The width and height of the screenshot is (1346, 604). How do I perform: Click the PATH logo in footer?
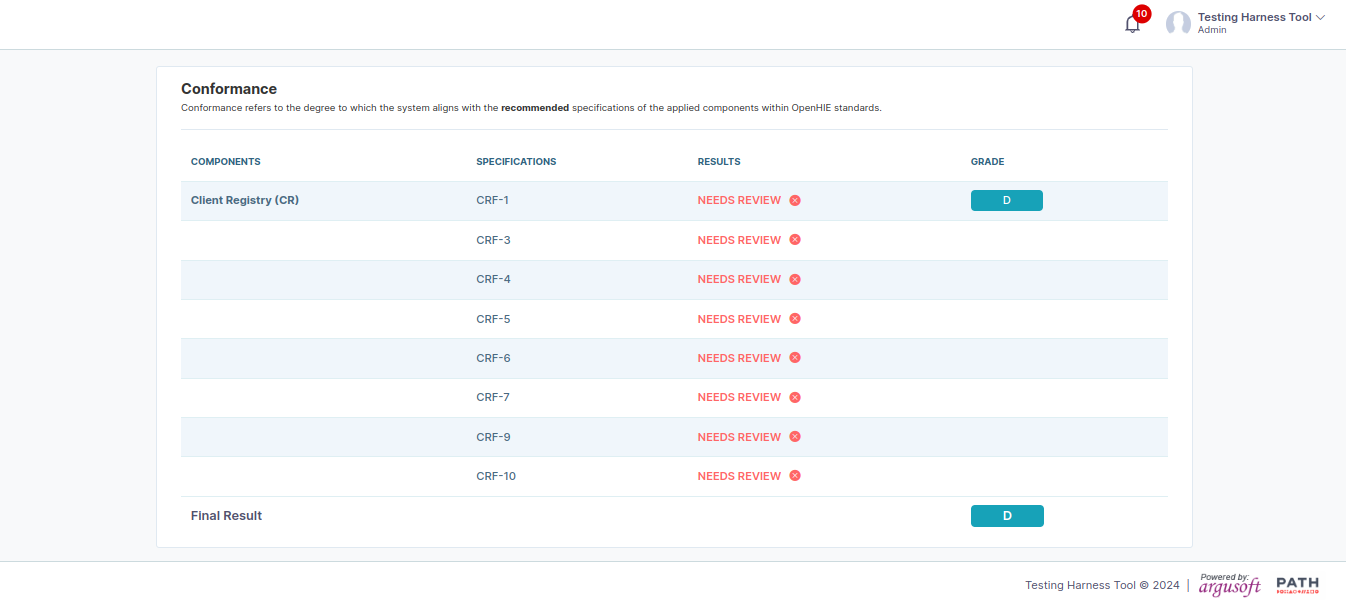click(1298, 585)
